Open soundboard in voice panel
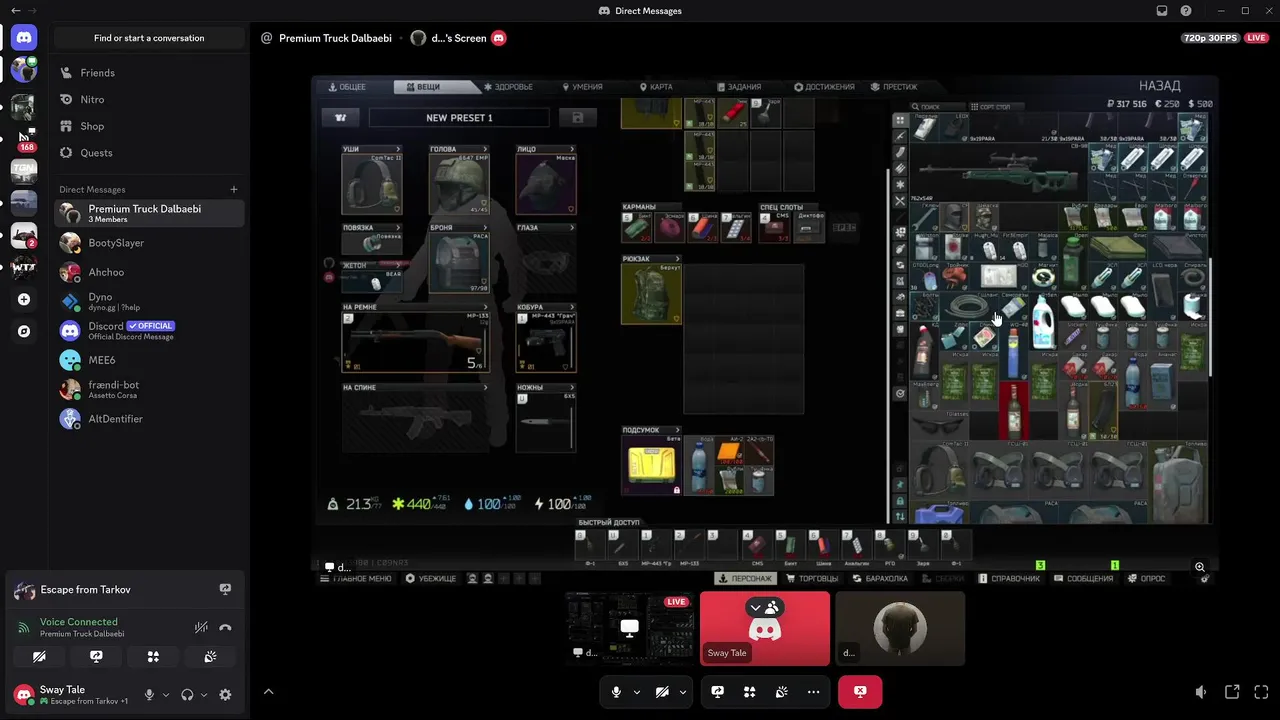Screen dimensions: 1280x720 210,657
